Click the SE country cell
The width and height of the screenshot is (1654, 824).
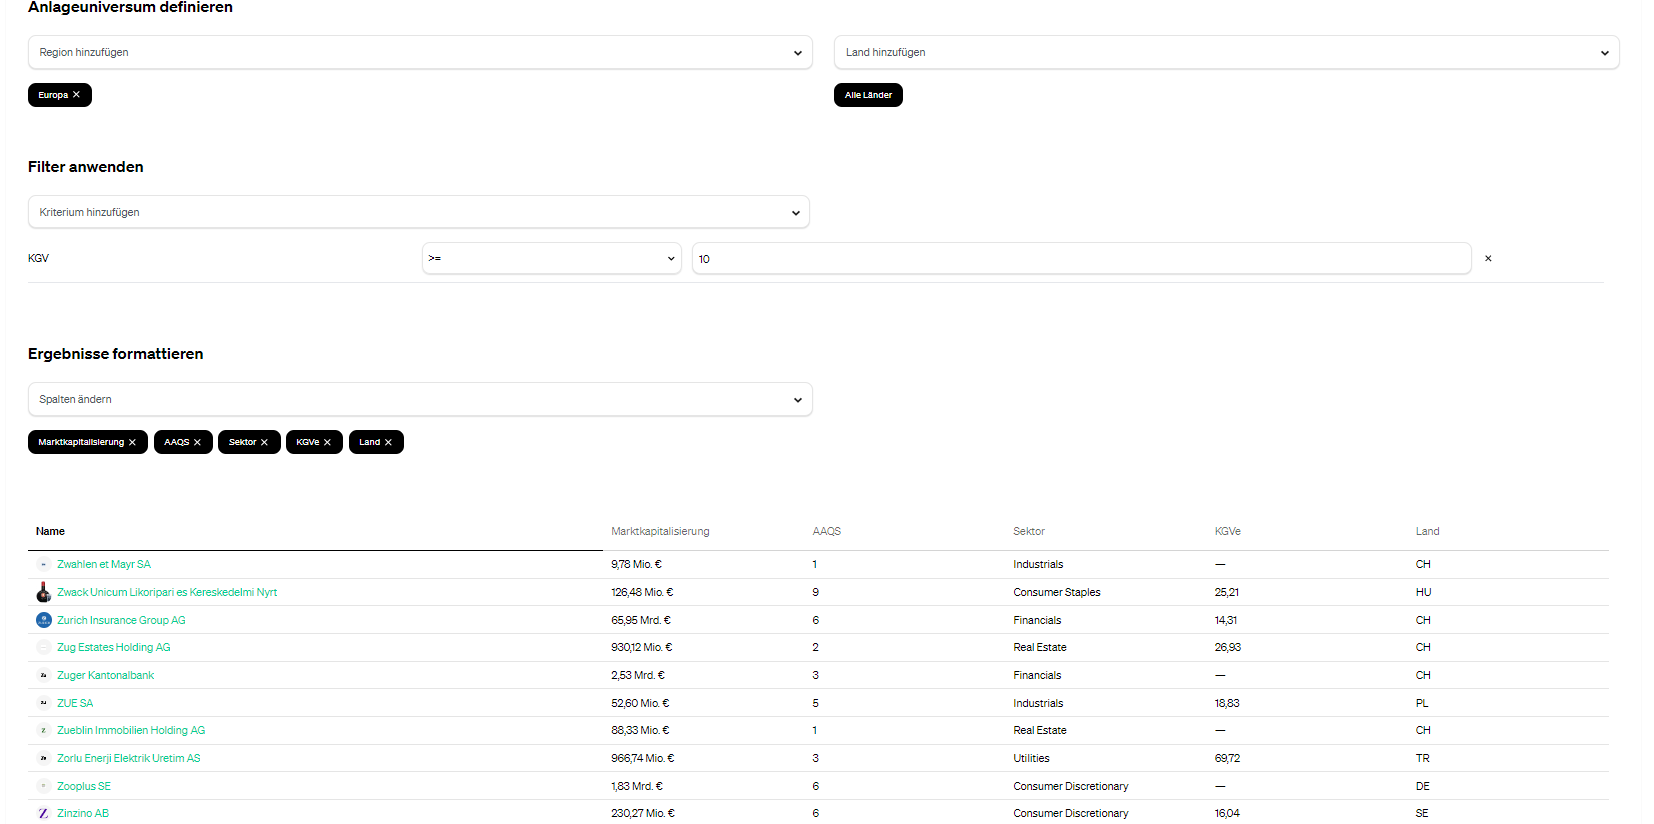coord(1422,813)
